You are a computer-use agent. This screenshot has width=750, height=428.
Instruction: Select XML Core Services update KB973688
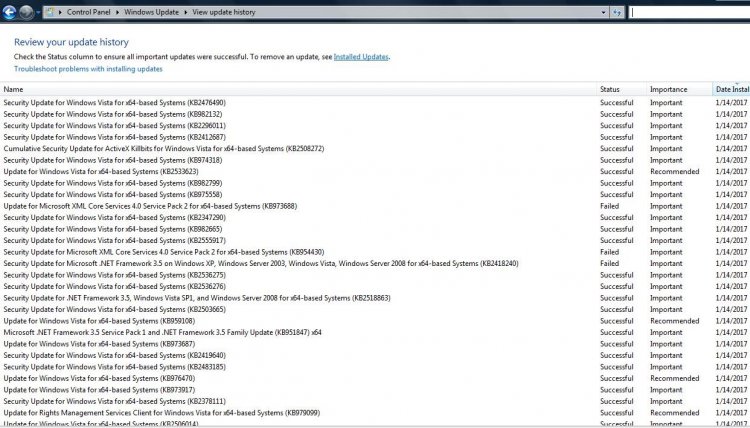click(375, 206)
